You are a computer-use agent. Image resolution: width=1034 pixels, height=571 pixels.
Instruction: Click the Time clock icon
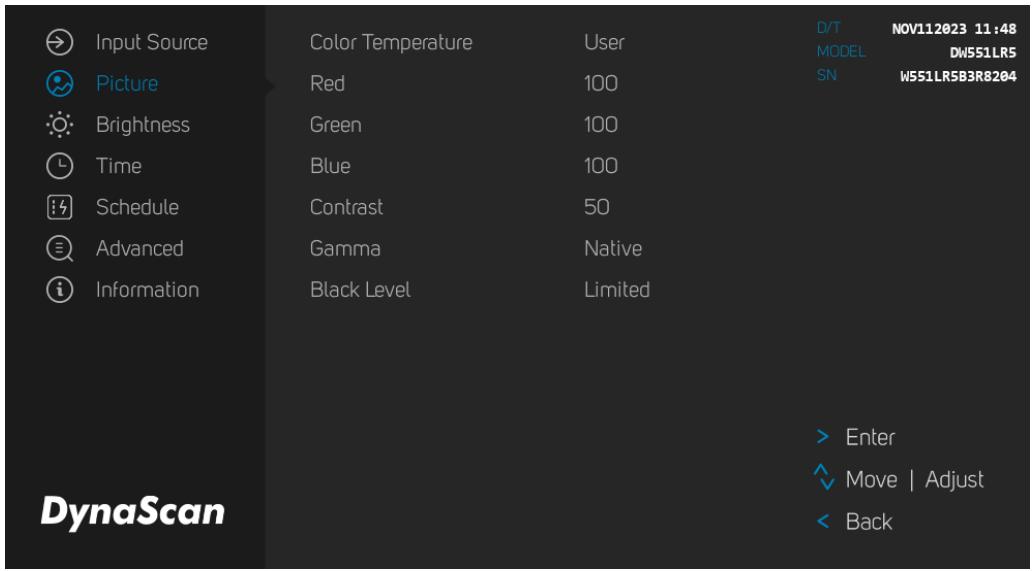(x=59, y=166)
